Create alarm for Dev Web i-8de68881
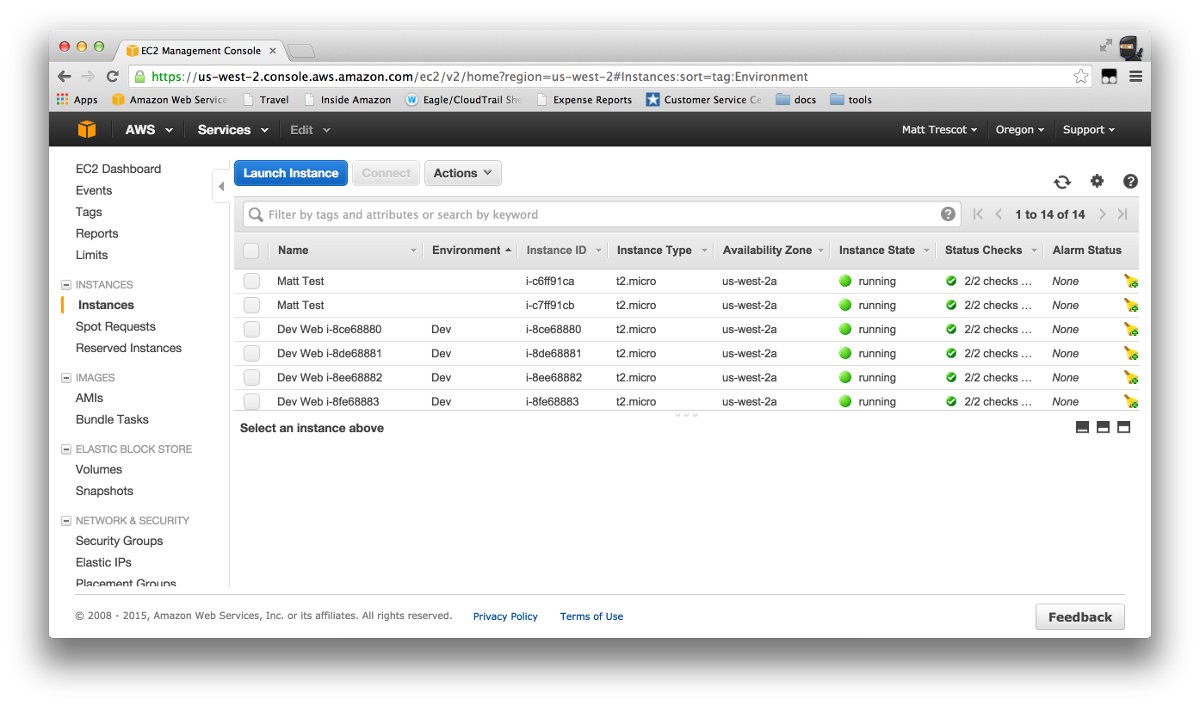The image size is (1200, 706). click(1131, 353)
